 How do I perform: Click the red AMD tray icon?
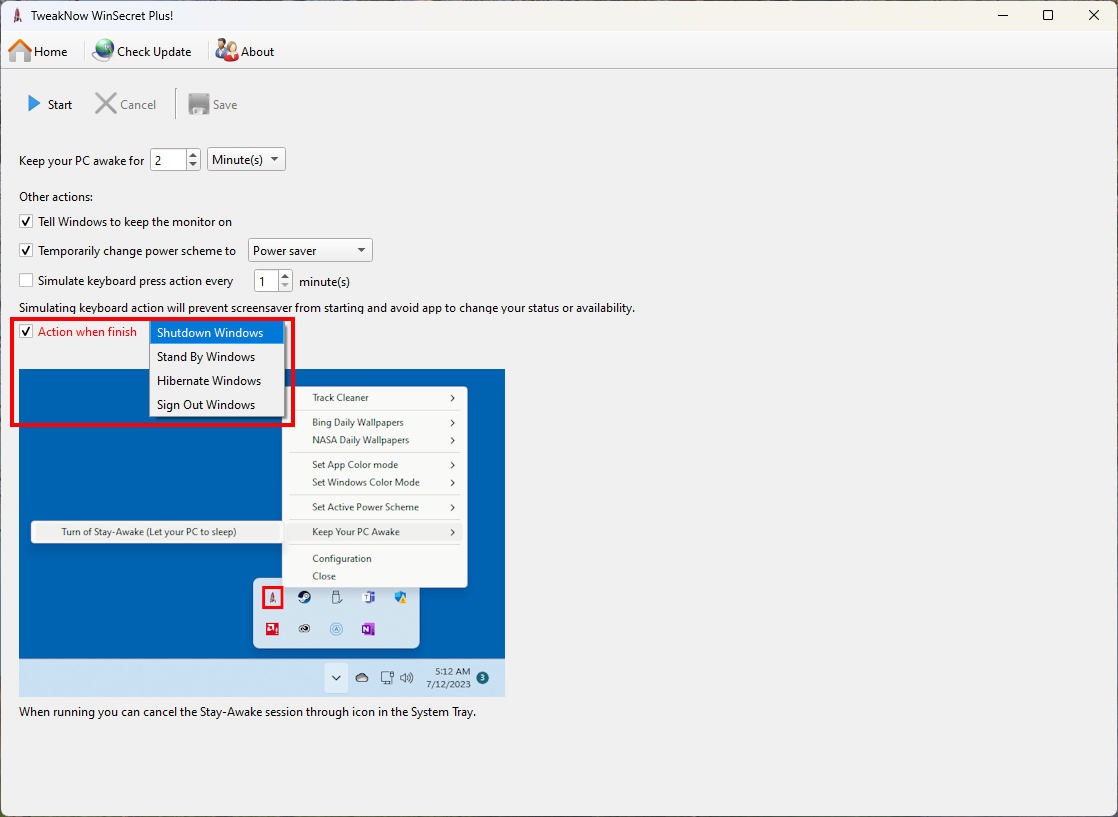pos(272,629)
